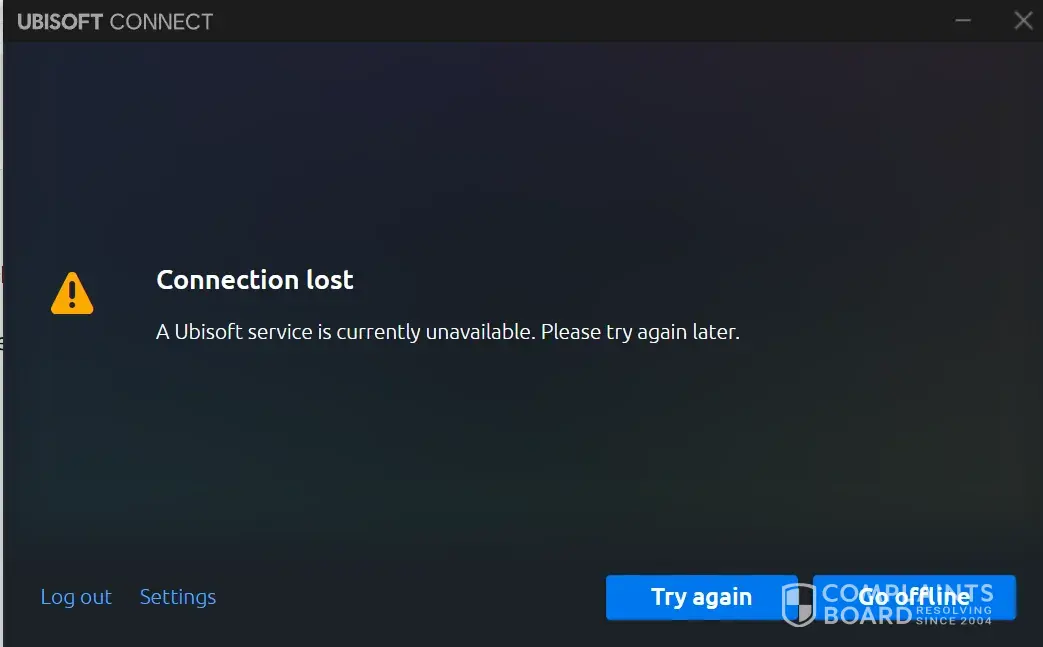Click the word lost in the heading

pos(329,280)
